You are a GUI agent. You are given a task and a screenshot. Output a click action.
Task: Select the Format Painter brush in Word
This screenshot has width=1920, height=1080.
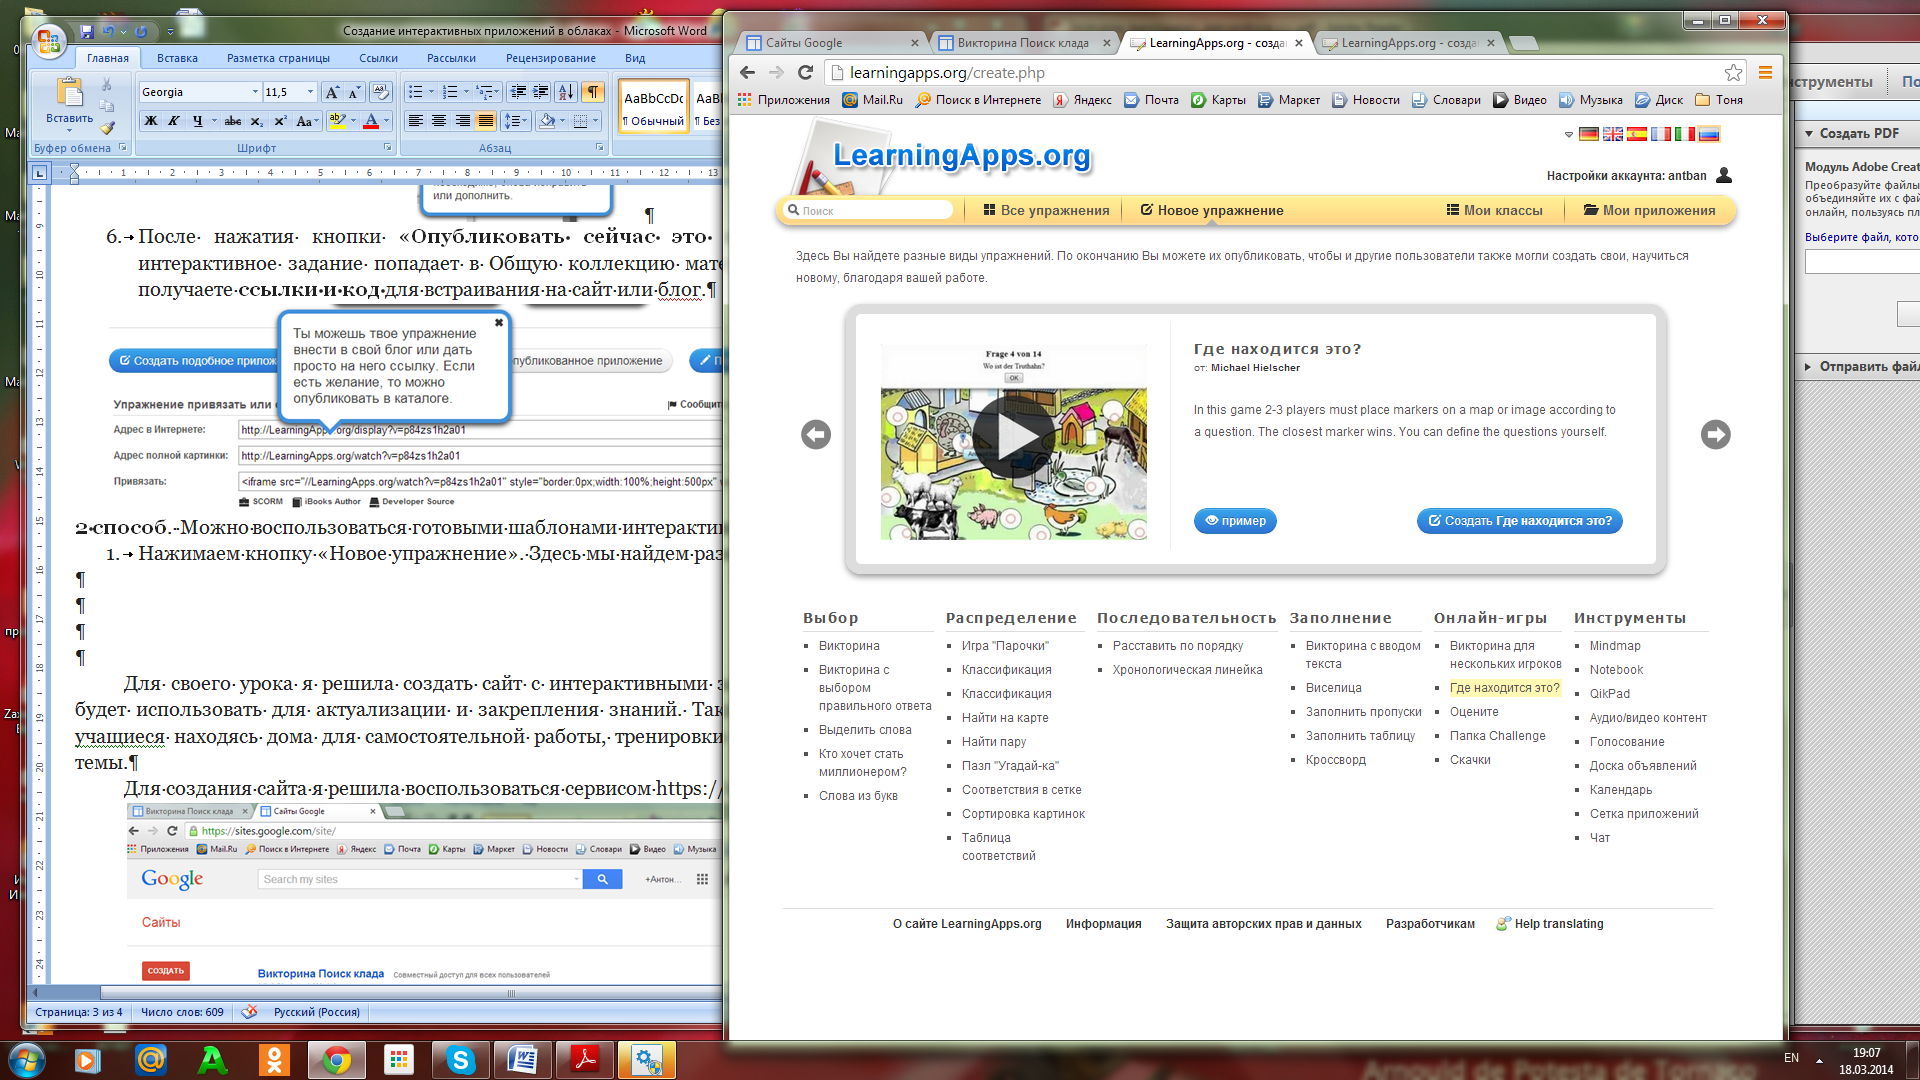pos(107,127)
